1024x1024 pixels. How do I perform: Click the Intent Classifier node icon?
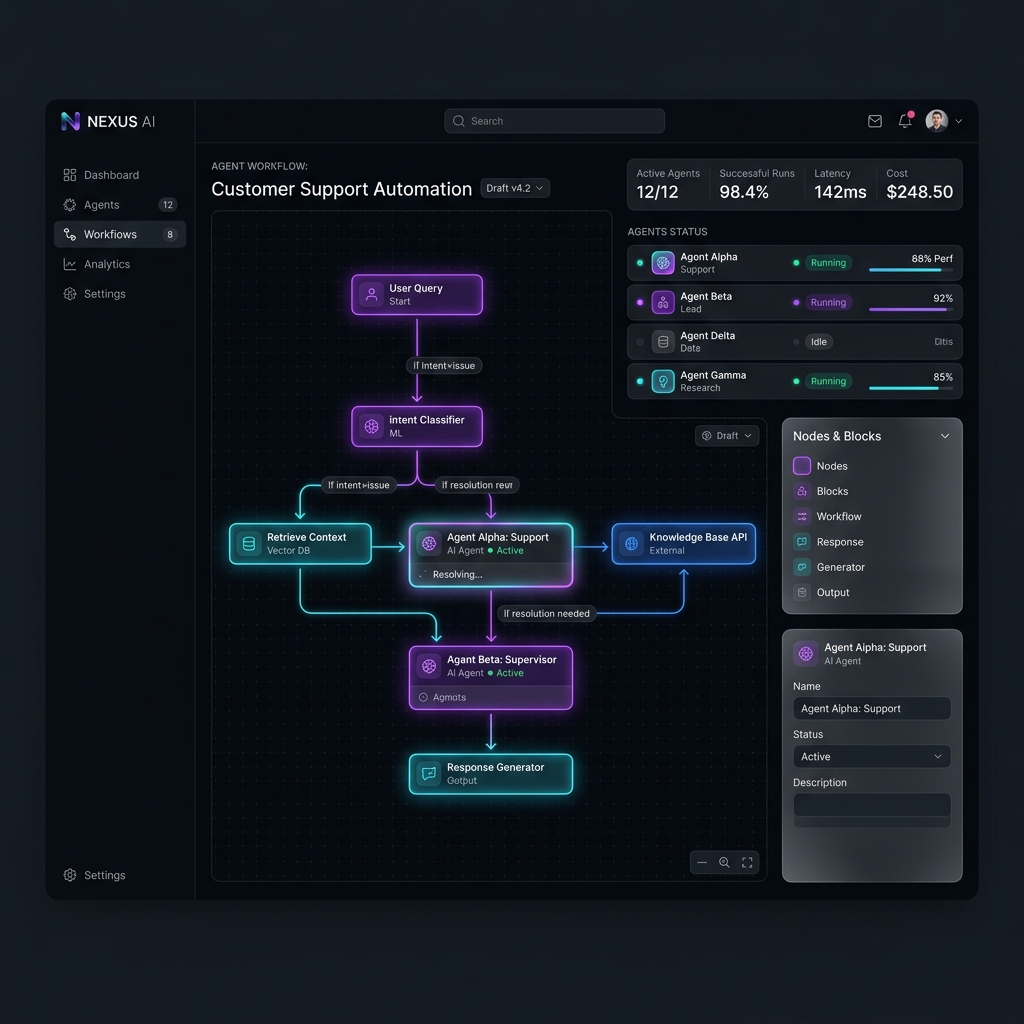pyautogui.click(x=372, y=426)
